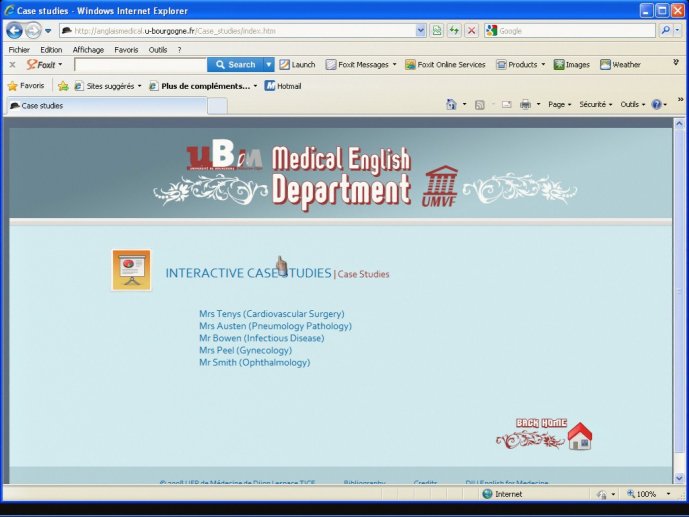The width and height of the screenshot is (689, 517).
Task: Click the presentation board case studies icon
Action: (x=131, y=270)
